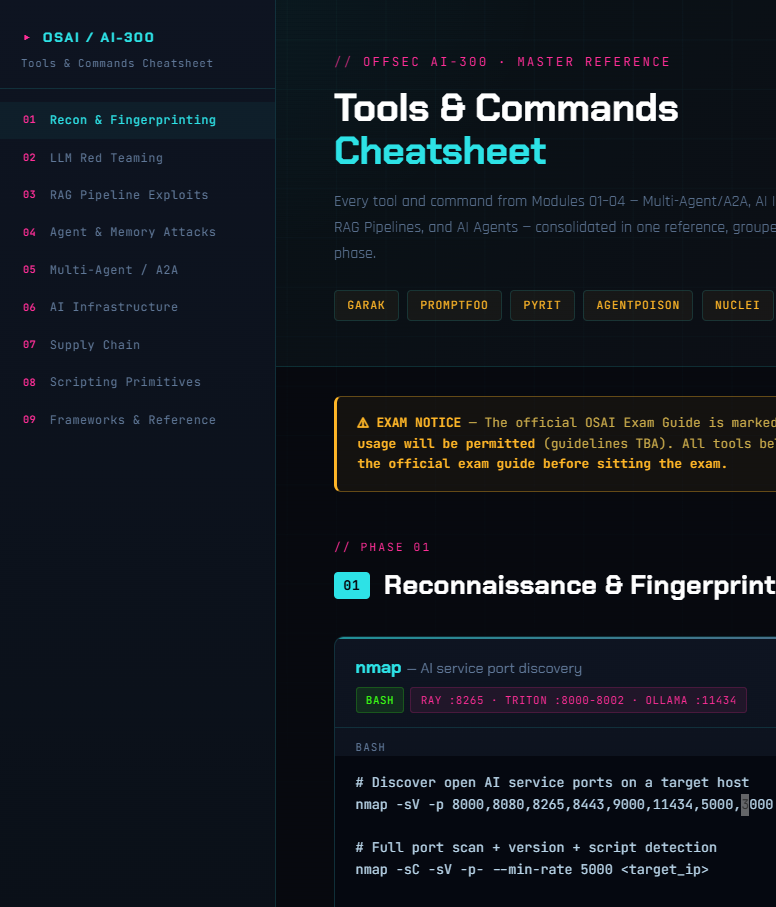Go to LLM Red Teaming section
Screen dimensions: 776x907
click(138, 158)
